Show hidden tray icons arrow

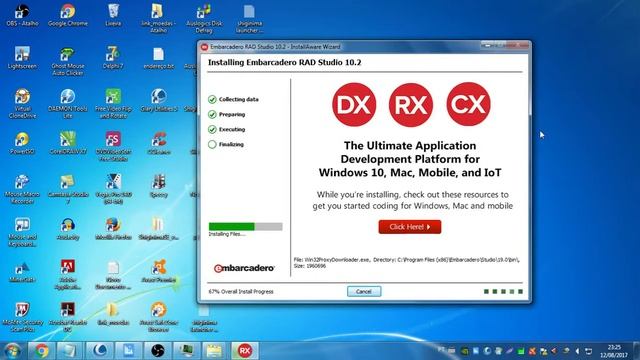pyautogui.click(x=577, y=351)
